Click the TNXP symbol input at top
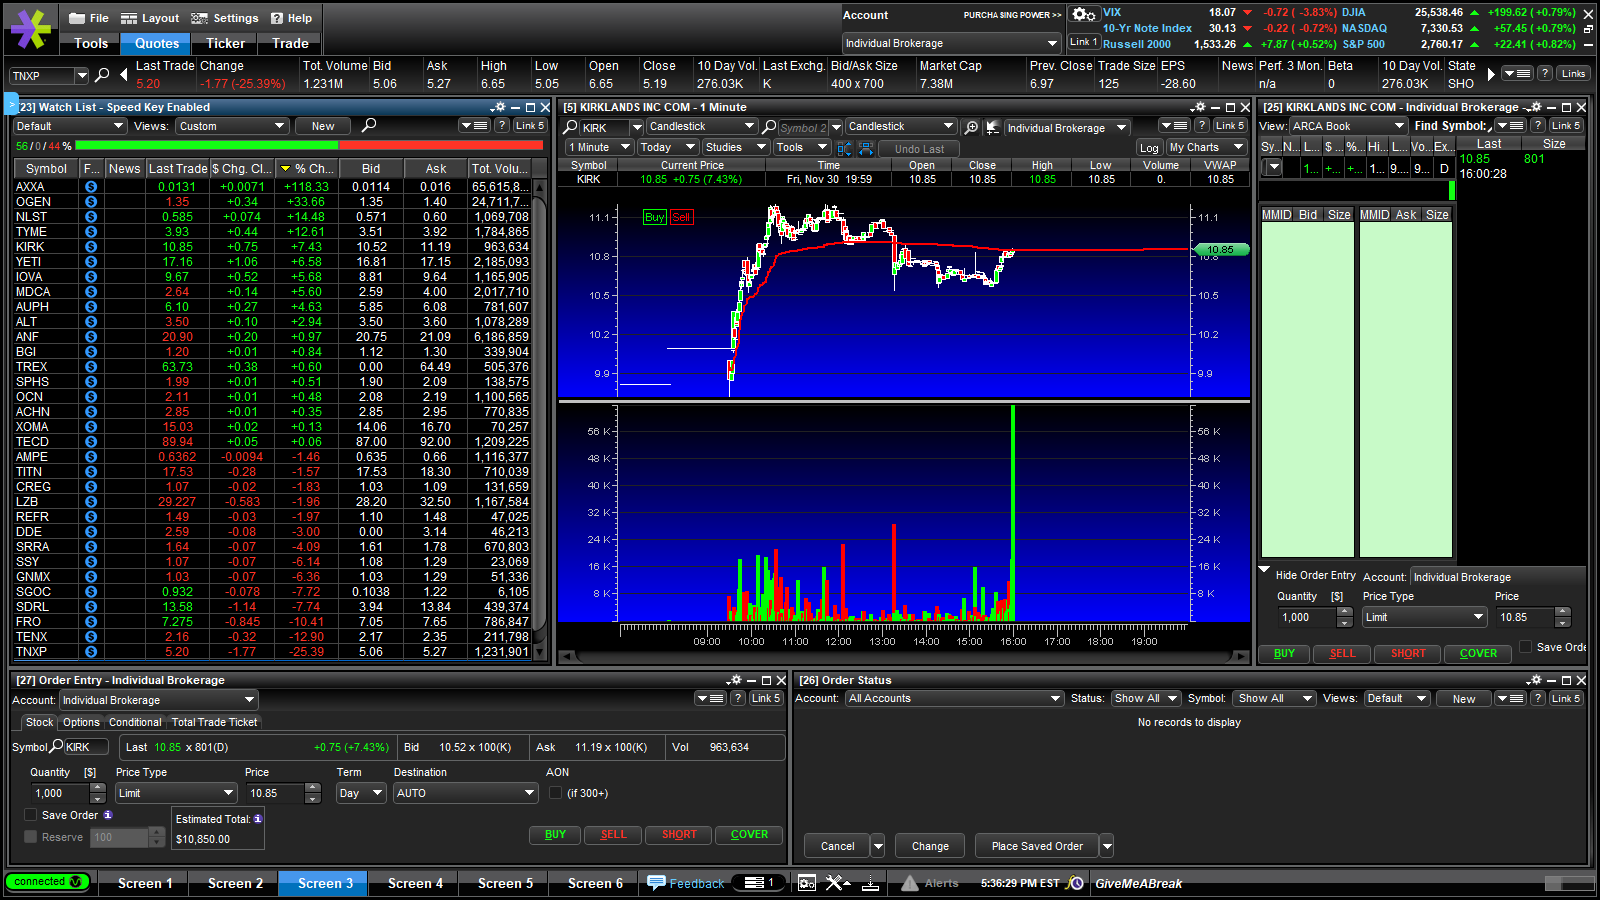Screen dimensions: 1600x900 click(42, 76)
